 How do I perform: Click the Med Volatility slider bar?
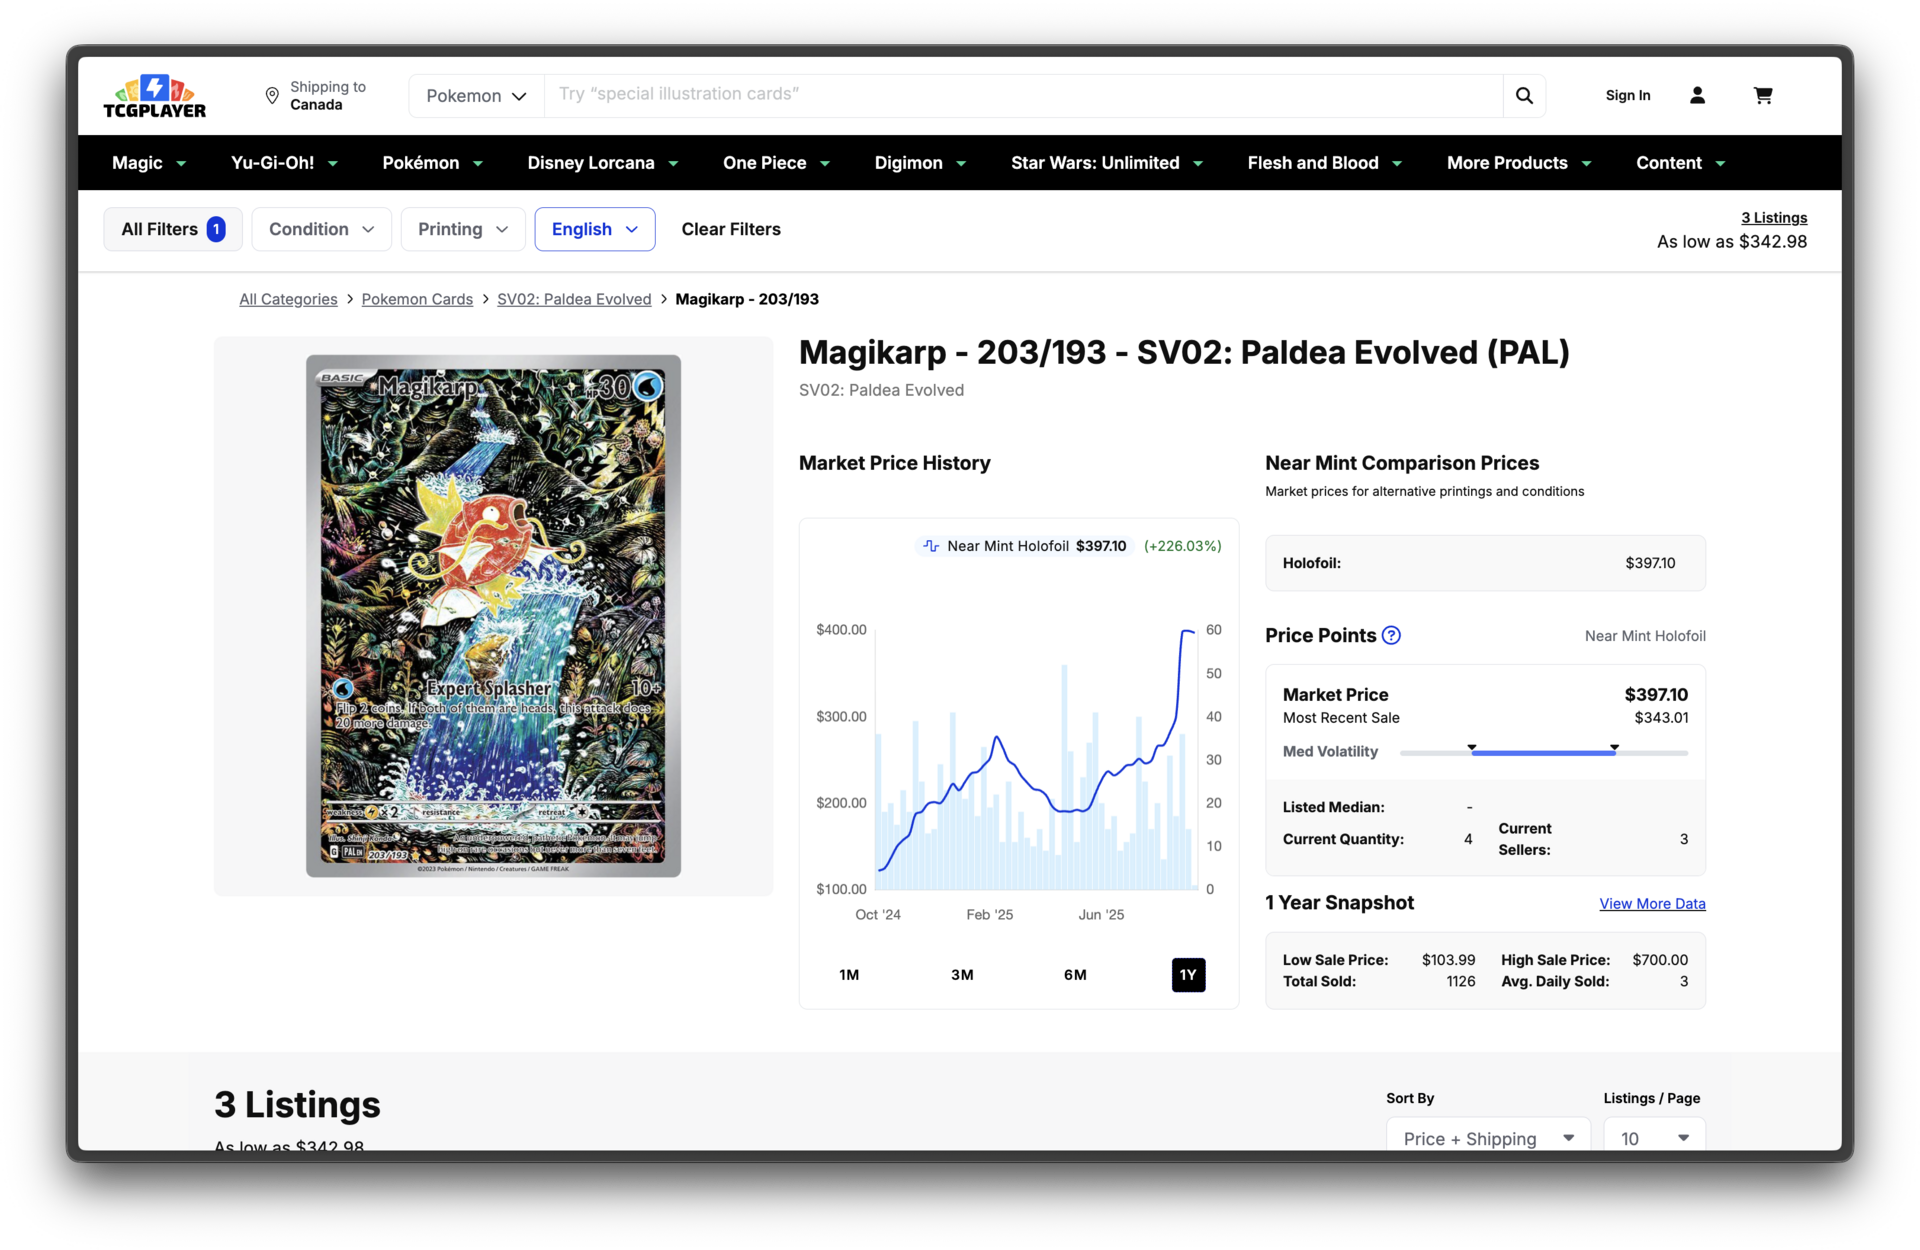click(x=1543, y=752)
